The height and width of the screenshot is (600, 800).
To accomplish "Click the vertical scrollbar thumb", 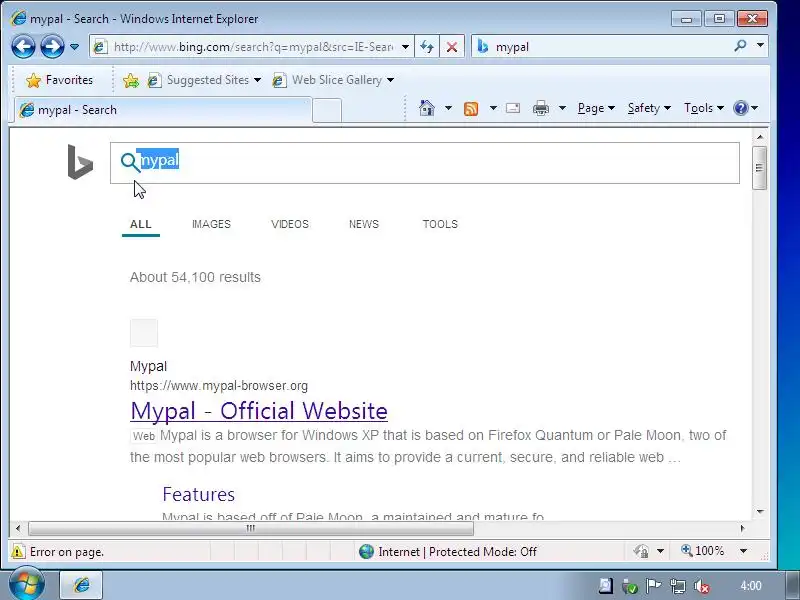I will (760, 168).
